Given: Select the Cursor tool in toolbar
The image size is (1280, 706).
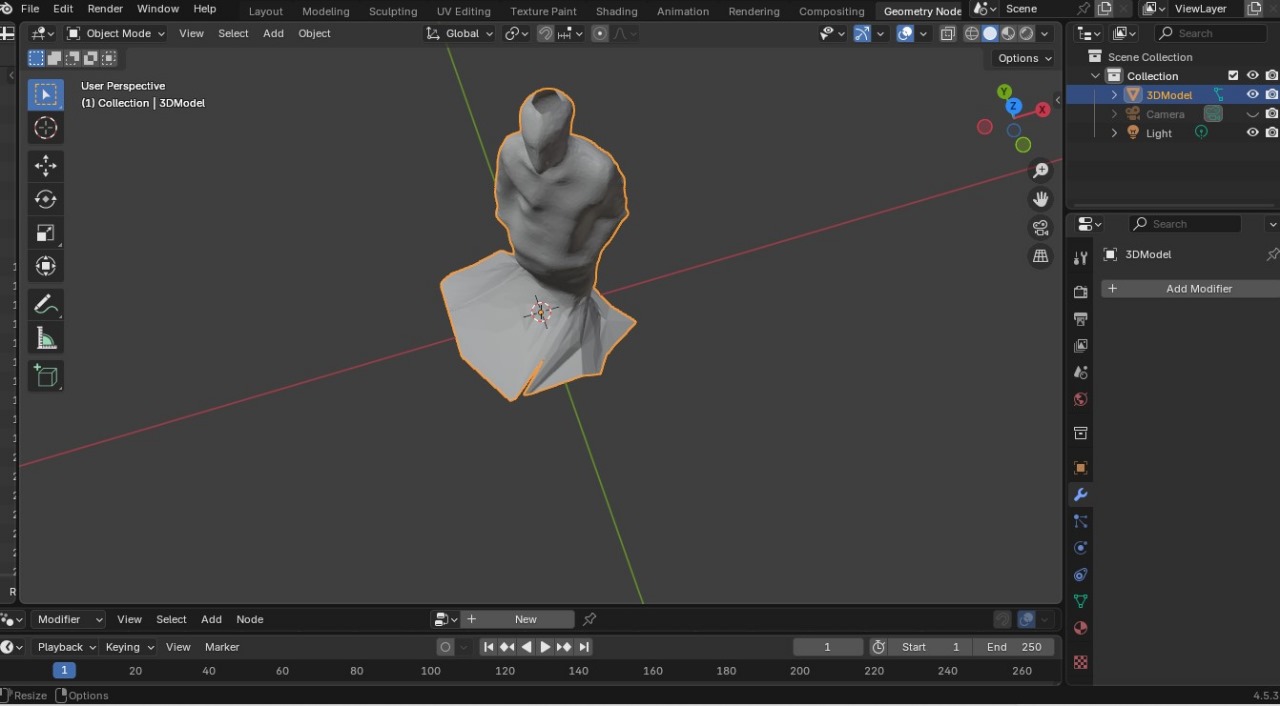Looking at the screenshot, I should pyautogui.click(x=45, y=128).
